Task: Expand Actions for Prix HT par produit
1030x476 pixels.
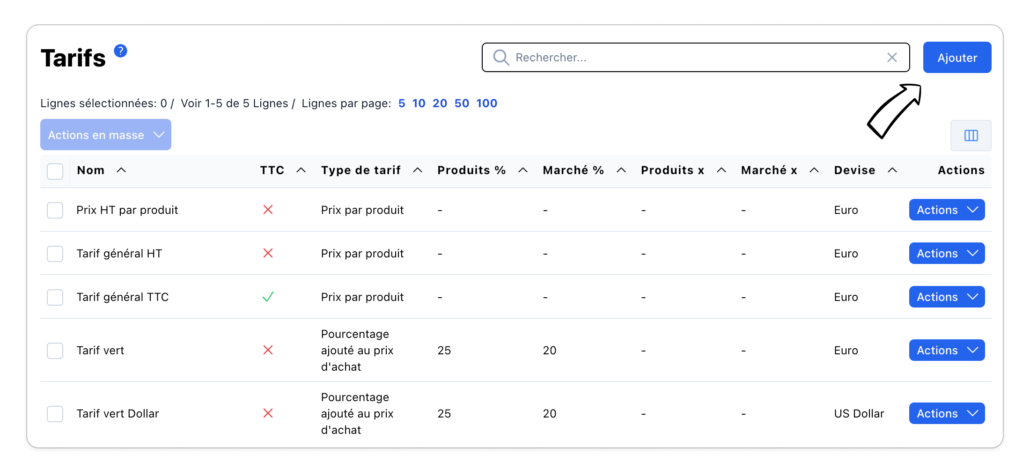Action: [x=946, y=210]
